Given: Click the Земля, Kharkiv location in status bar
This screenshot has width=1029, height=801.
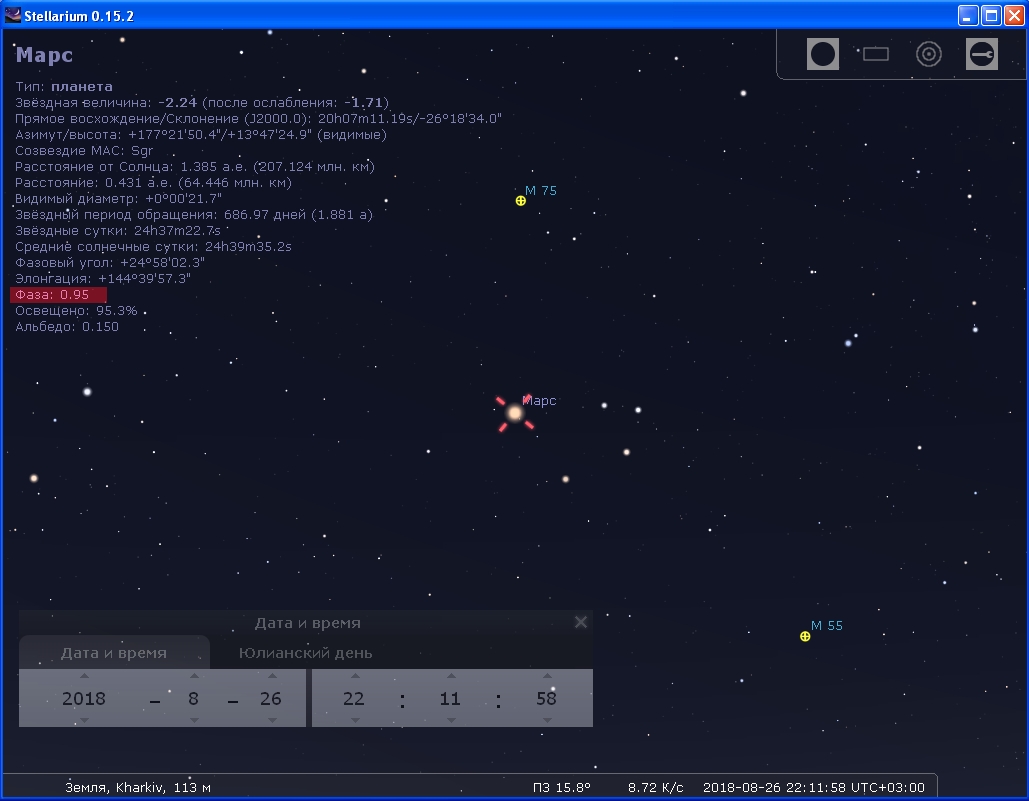Looking at the screenshot, I should point(138,787).
